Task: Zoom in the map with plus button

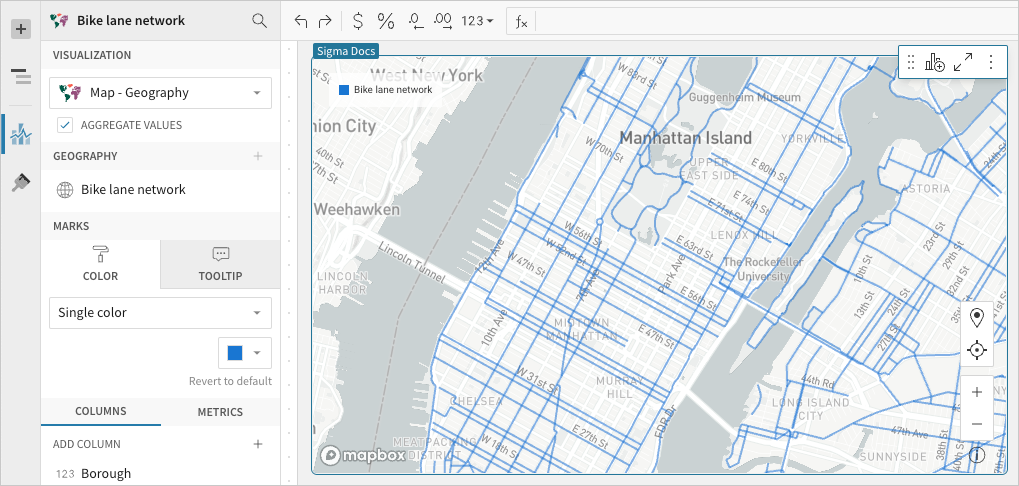Action: coord(976,392)
